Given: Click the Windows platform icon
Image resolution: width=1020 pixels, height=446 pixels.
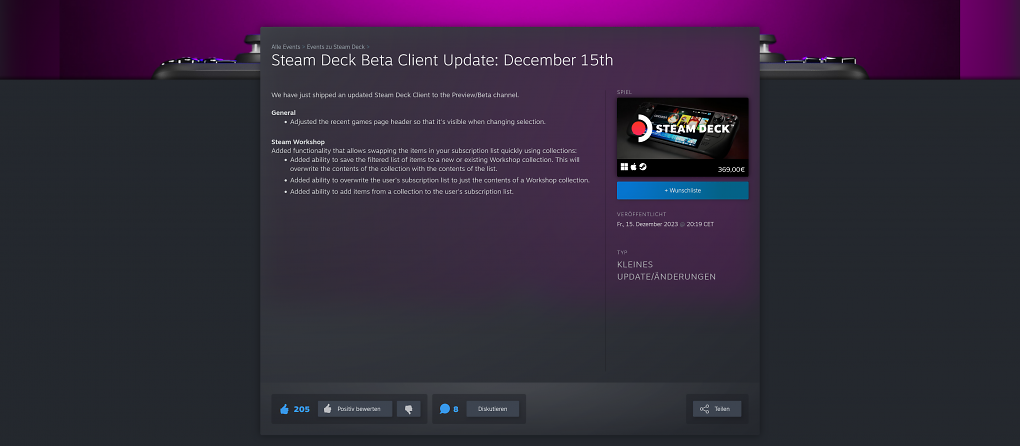Looking at the screenshot, I should [624, 167].
